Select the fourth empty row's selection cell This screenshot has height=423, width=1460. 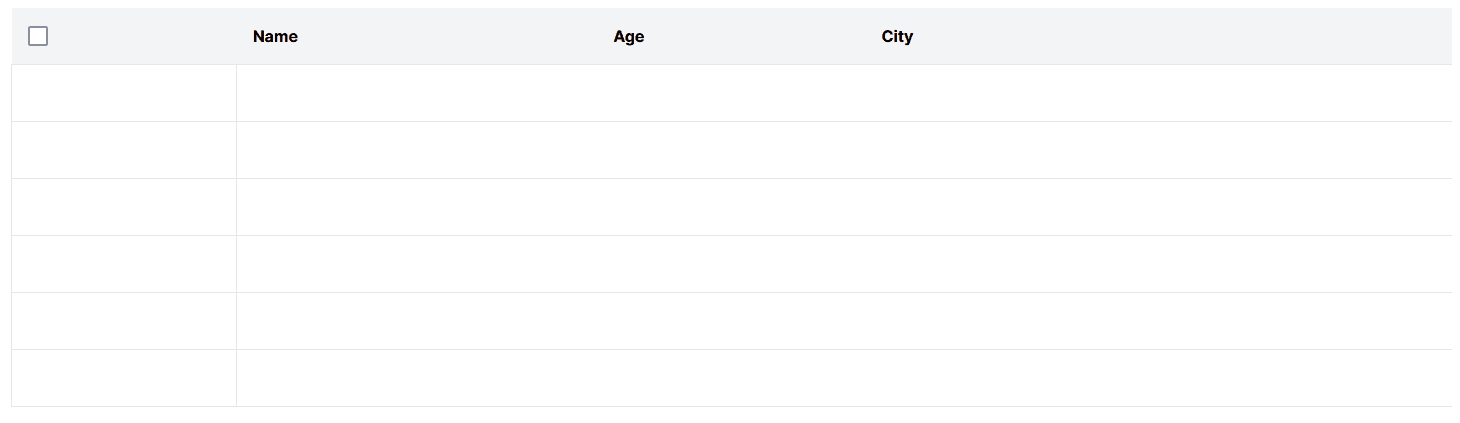(x=124, y=264)
